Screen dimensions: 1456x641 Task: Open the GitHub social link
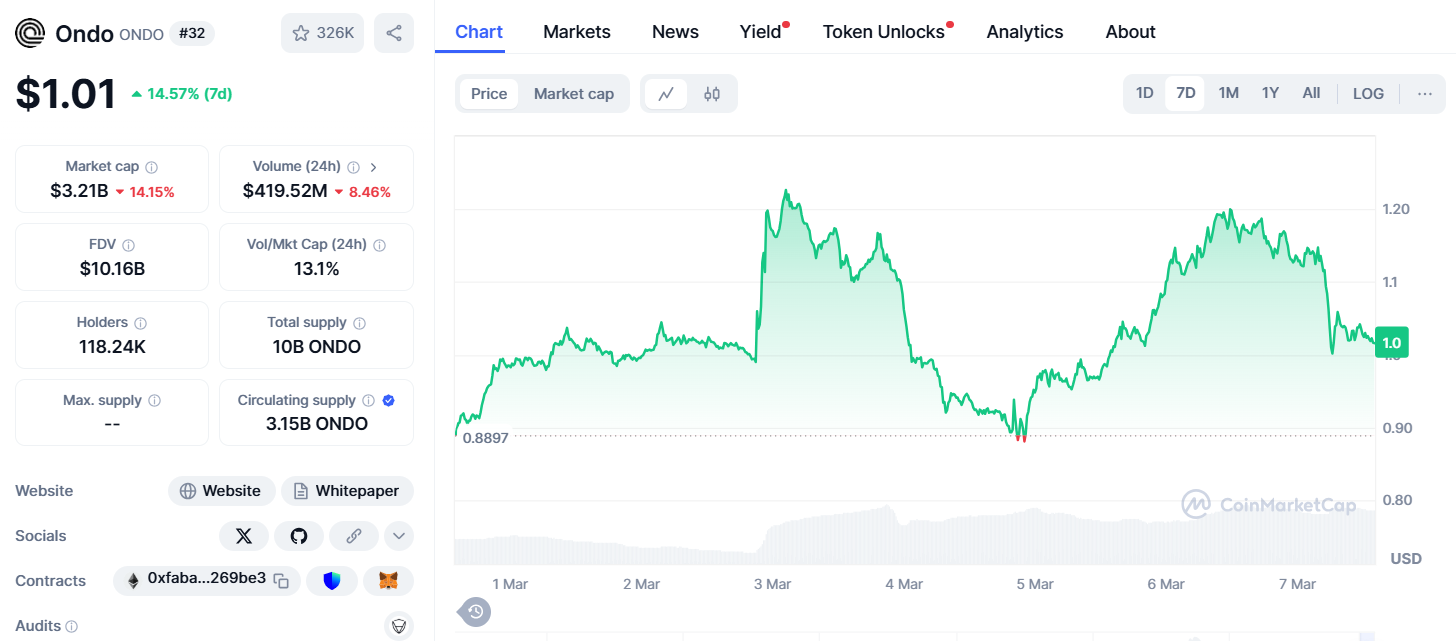tap(299, 536)
